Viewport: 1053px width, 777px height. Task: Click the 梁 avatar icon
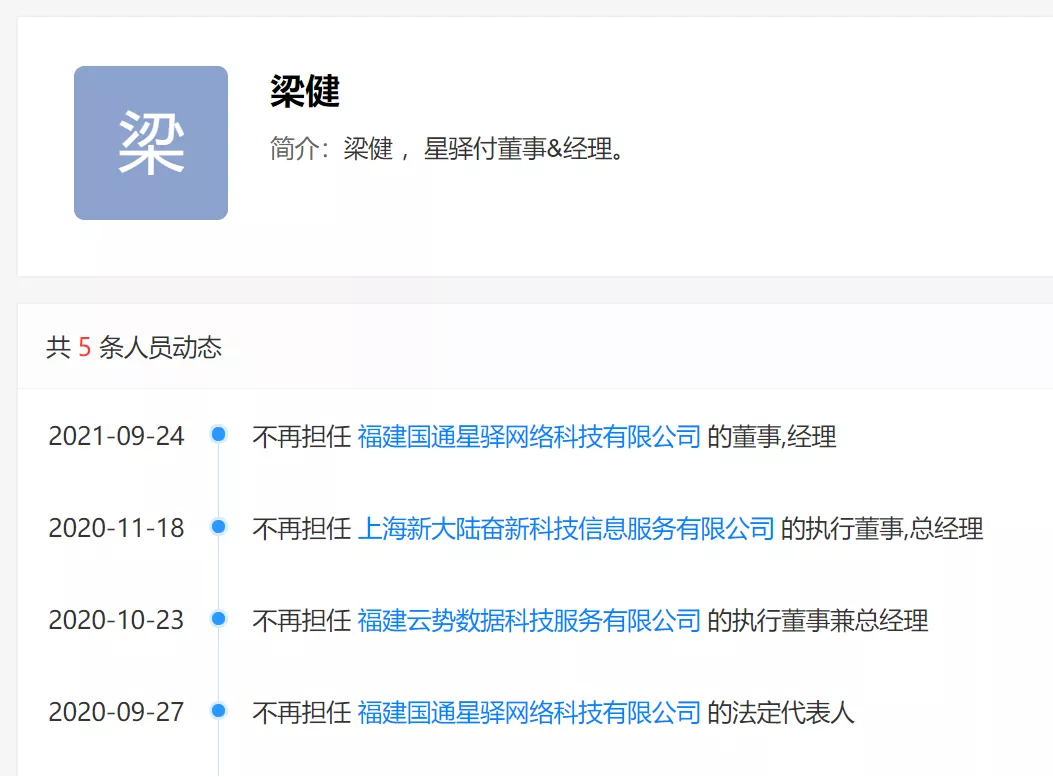pos(150,143)
